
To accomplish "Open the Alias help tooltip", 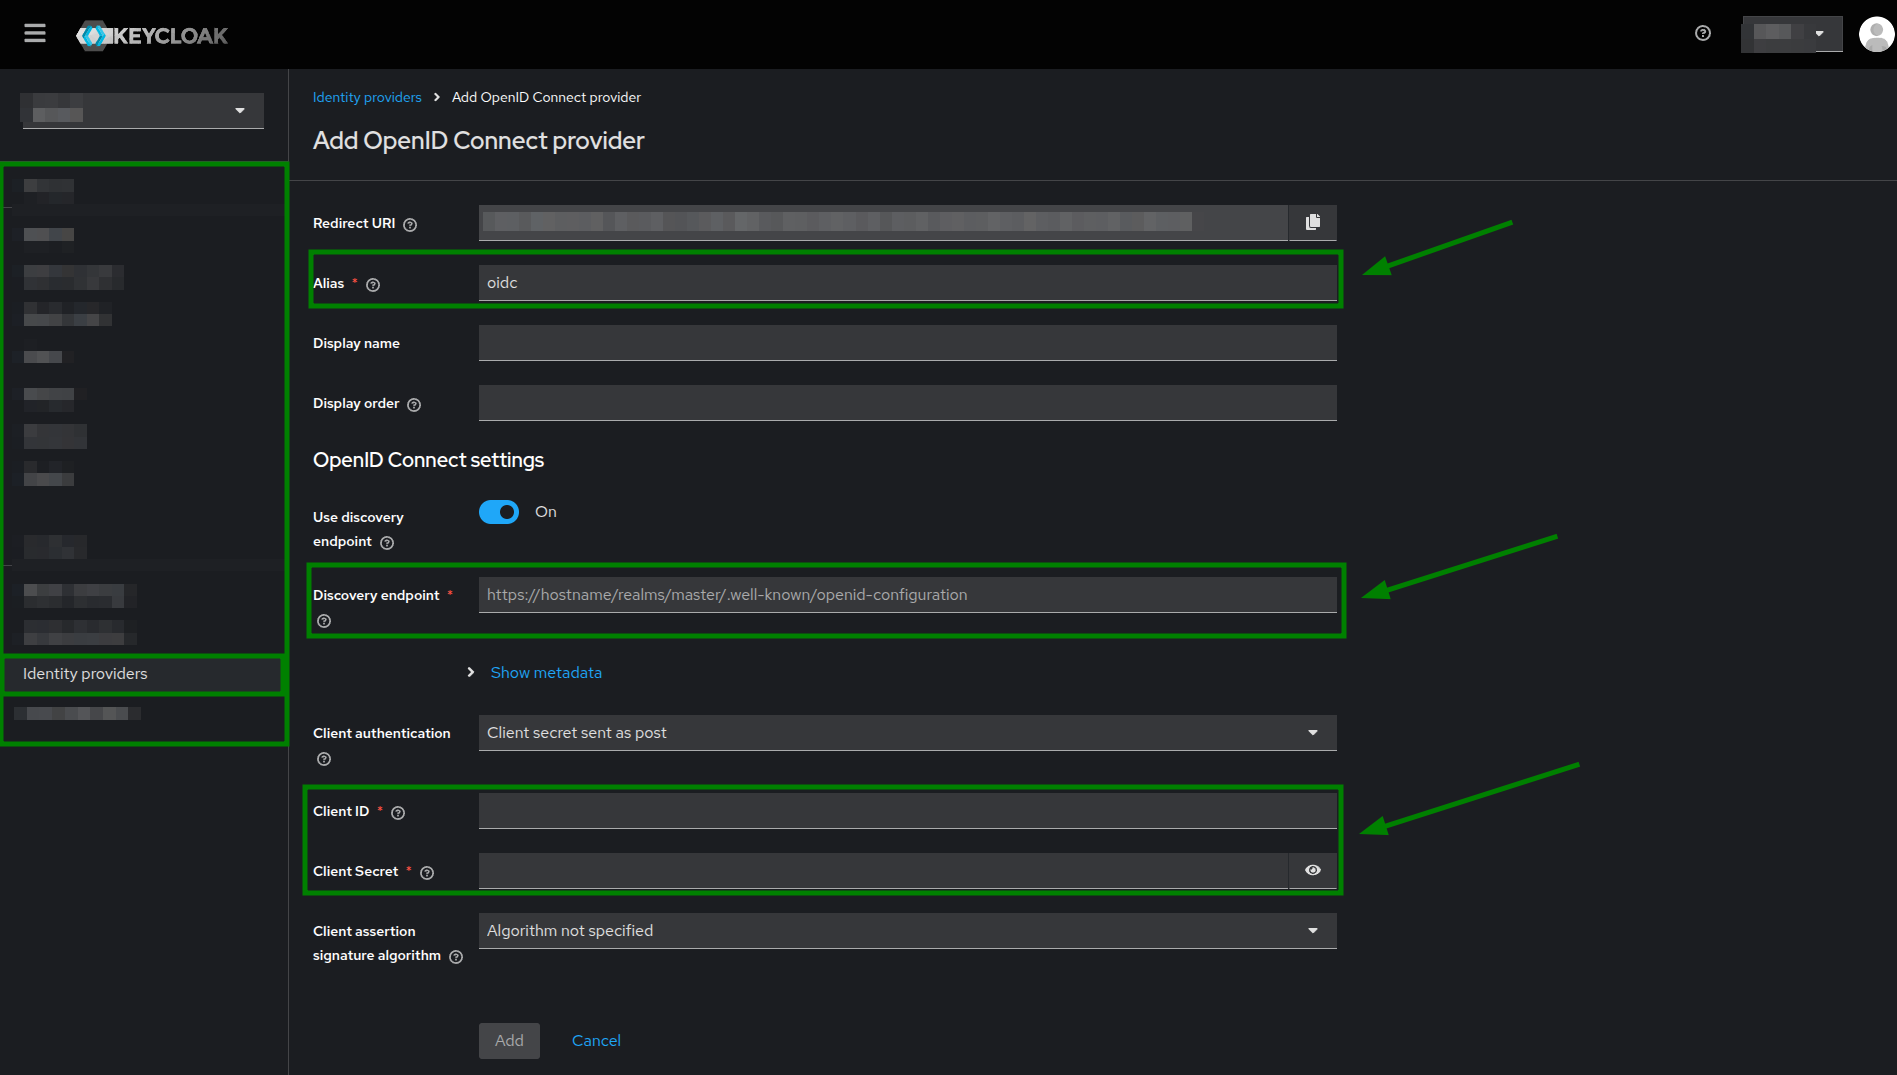I will (x=372, y=284).
